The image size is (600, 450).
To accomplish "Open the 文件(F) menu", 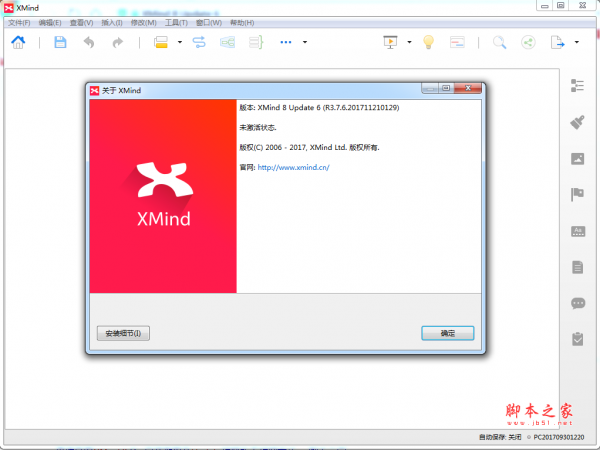I will [19, 23].
